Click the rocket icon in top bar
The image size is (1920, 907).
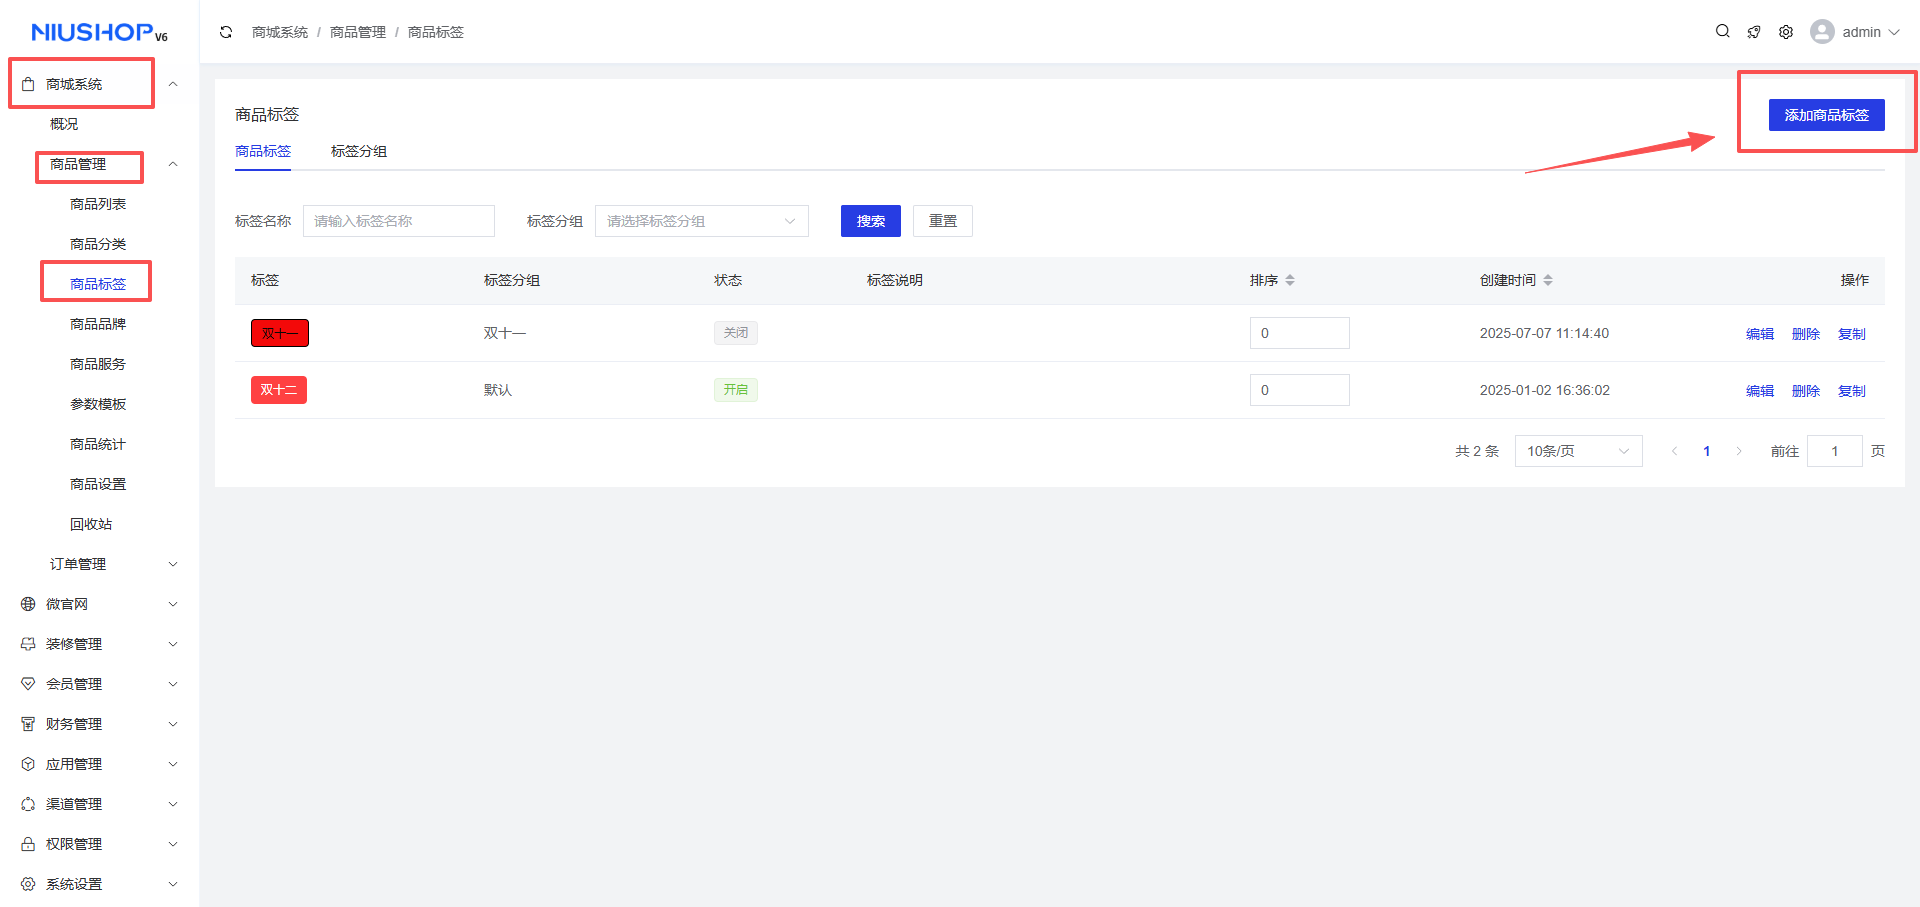1754,32
